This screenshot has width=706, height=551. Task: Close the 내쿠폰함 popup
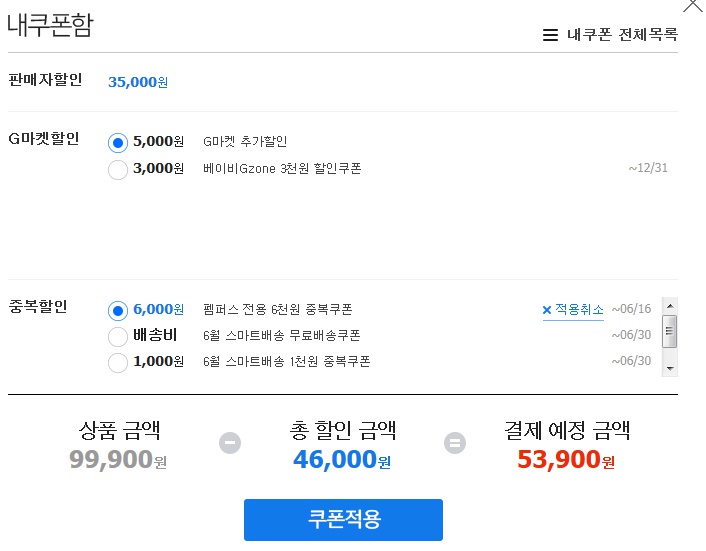(692, 5)
